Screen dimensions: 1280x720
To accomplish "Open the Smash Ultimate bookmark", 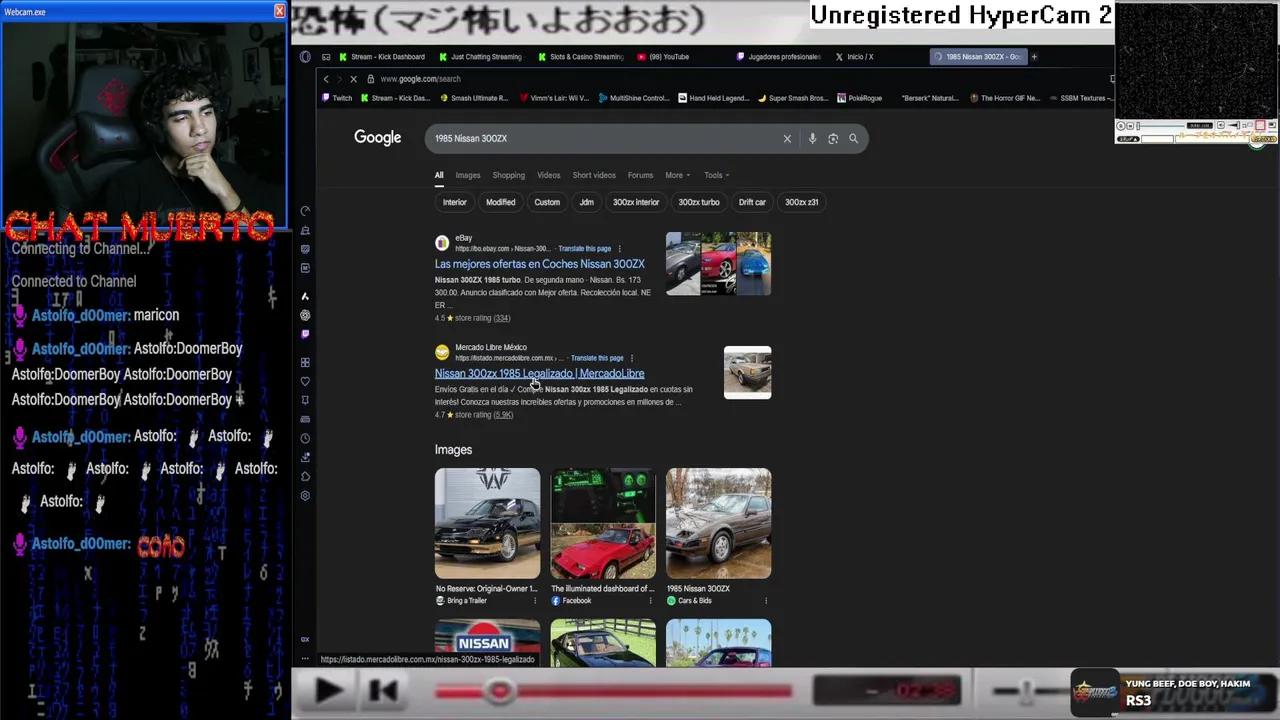I will tap(475, 98).
